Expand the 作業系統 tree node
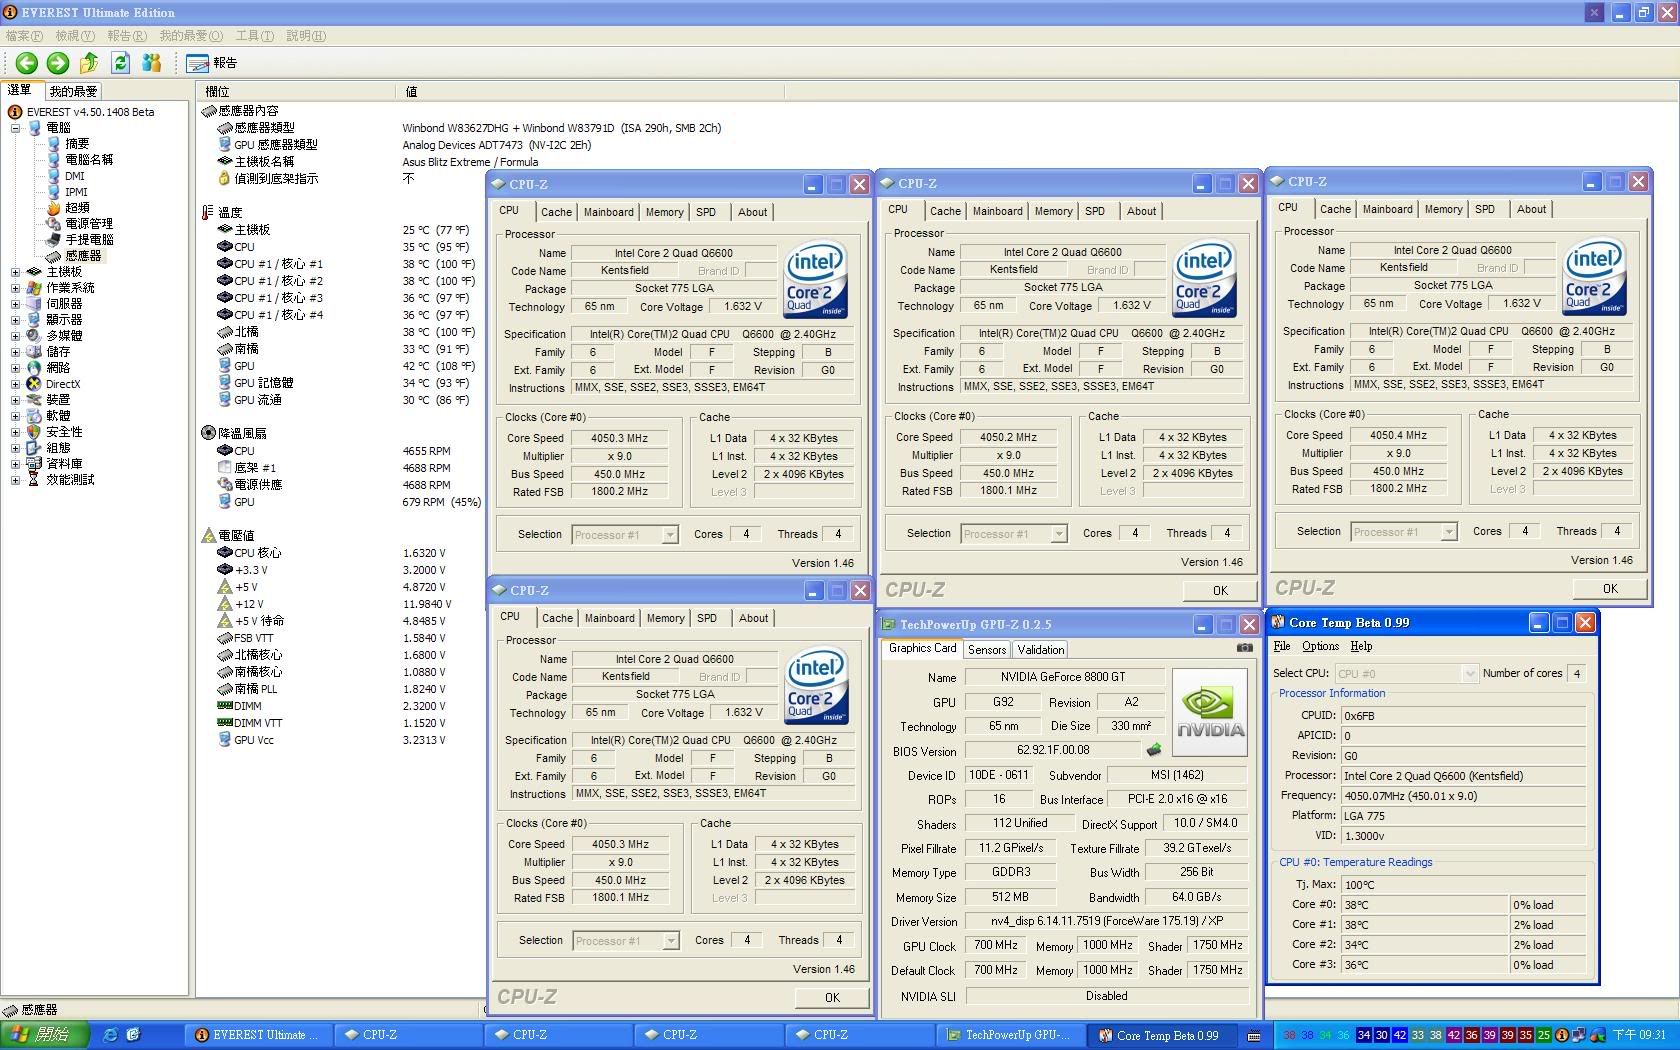The width and height of the screenshot is (1680, 1050). coord(15,288)
